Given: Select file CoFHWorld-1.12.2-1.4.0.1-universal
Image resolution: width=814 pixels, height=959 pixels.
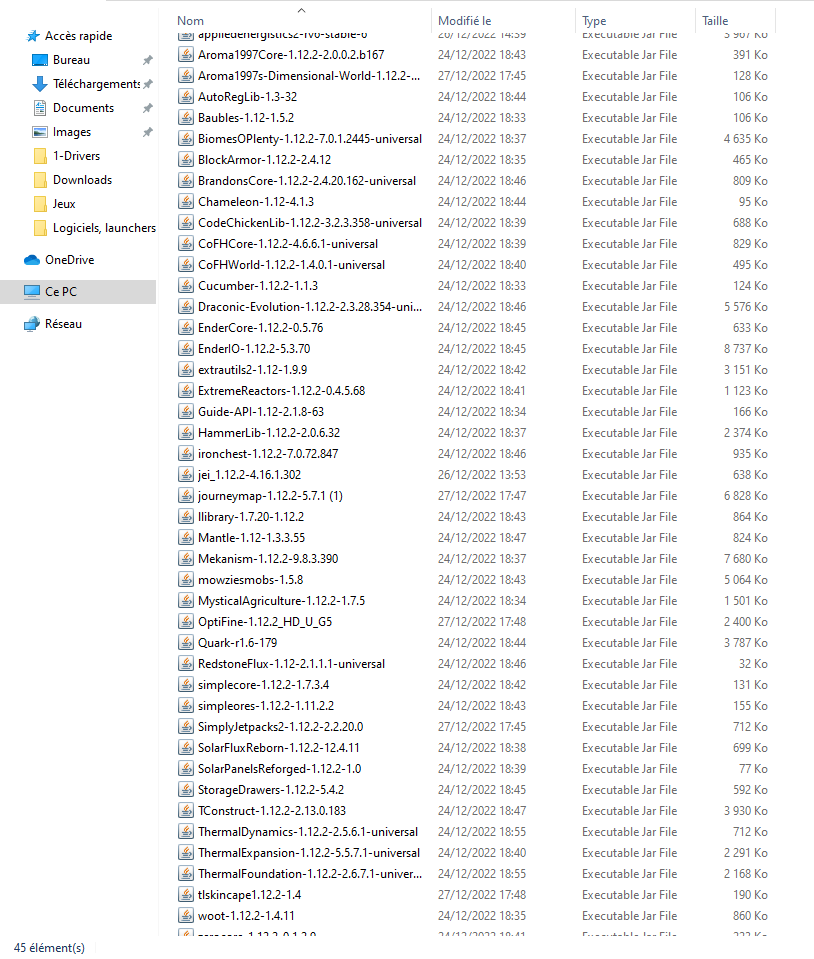Looking at the screenshot, I should 291,265.
